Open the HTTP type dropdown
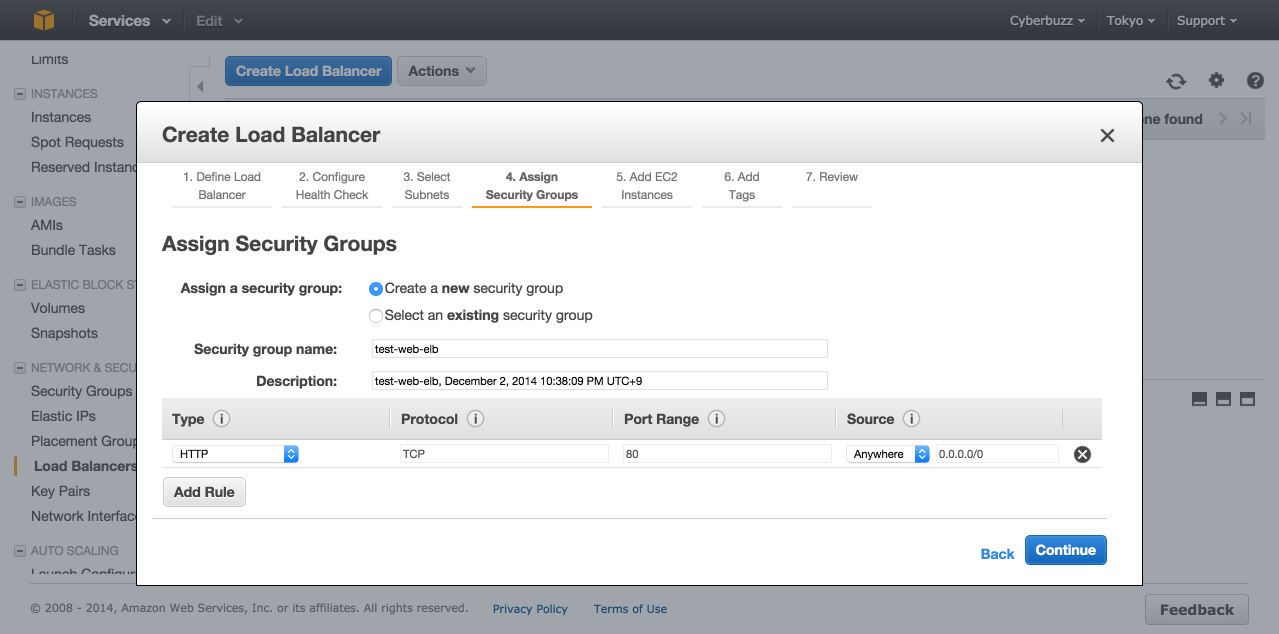 236,454
